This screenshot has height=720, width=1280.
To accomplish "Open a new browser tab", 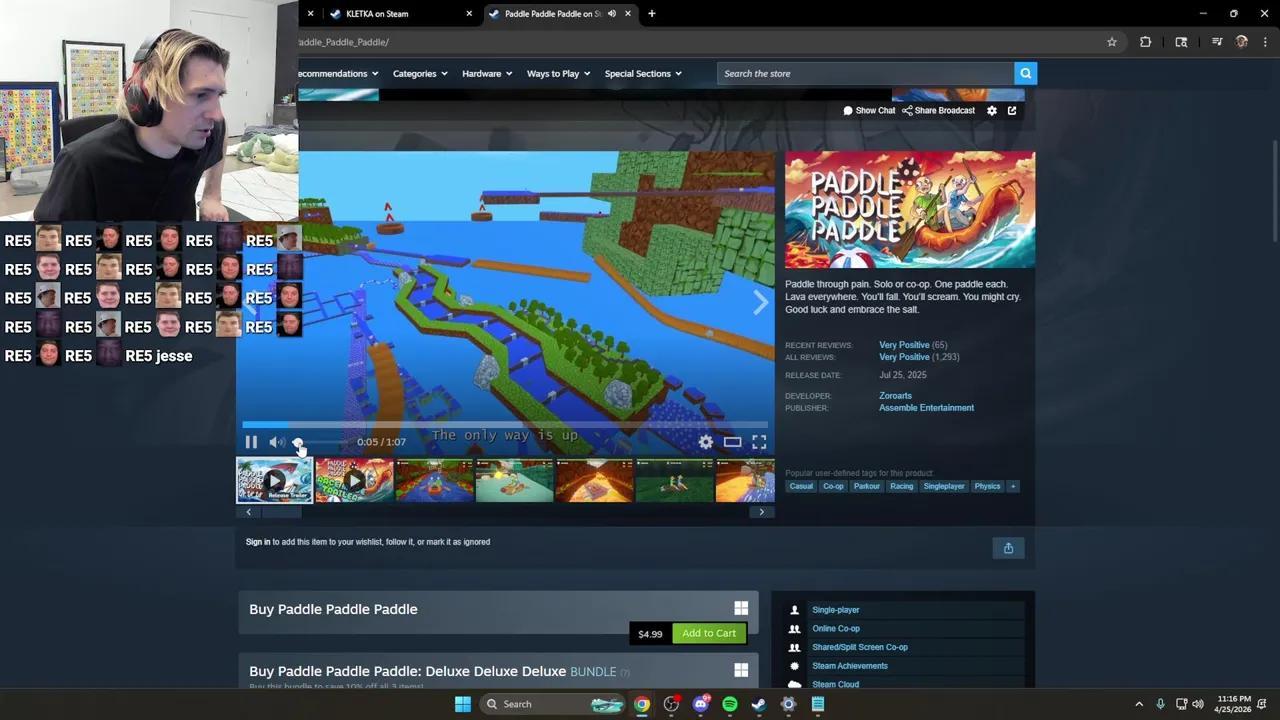I will coord(652,14).
